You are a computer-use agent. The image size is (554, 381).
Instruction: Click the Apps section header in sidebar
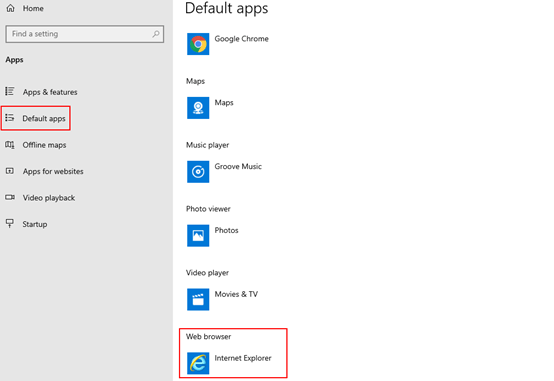[x=14, y=60]
